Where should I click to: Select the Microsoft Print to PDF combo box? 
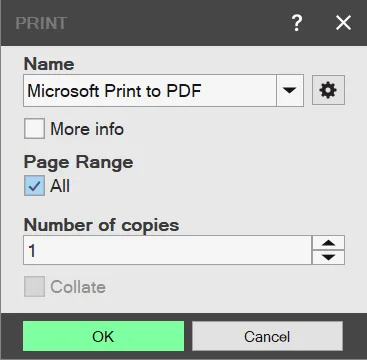pyautogui.click(x=163, y=90)
